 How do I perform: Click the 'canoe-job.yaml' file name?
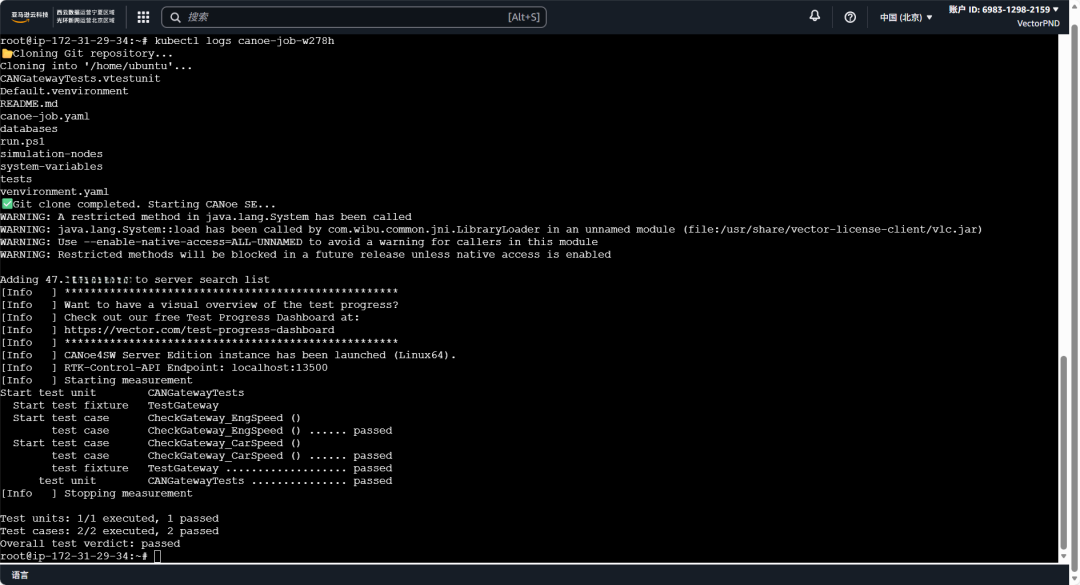[x=45, y=116]
